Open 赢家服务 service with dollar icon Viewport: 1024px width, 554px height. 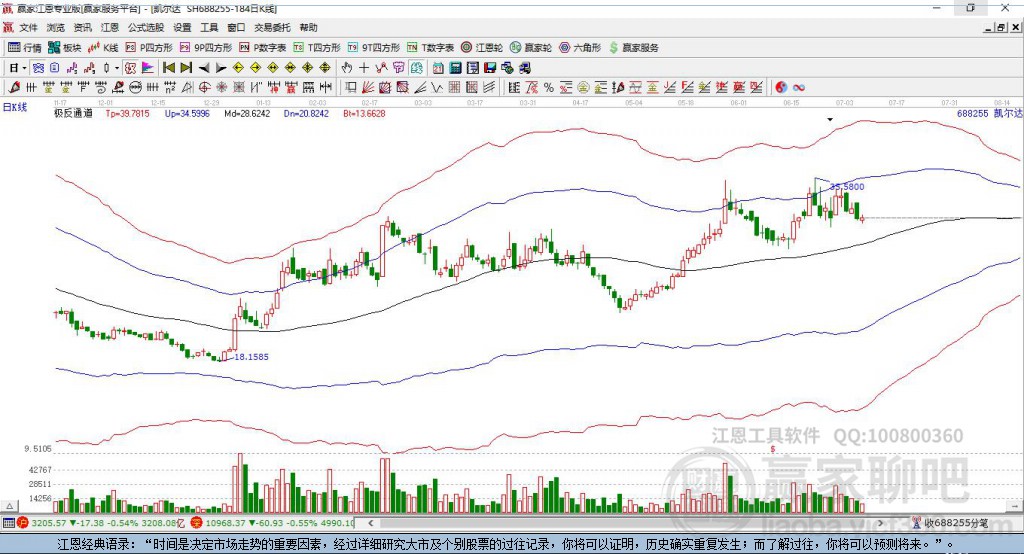[634, 48]
